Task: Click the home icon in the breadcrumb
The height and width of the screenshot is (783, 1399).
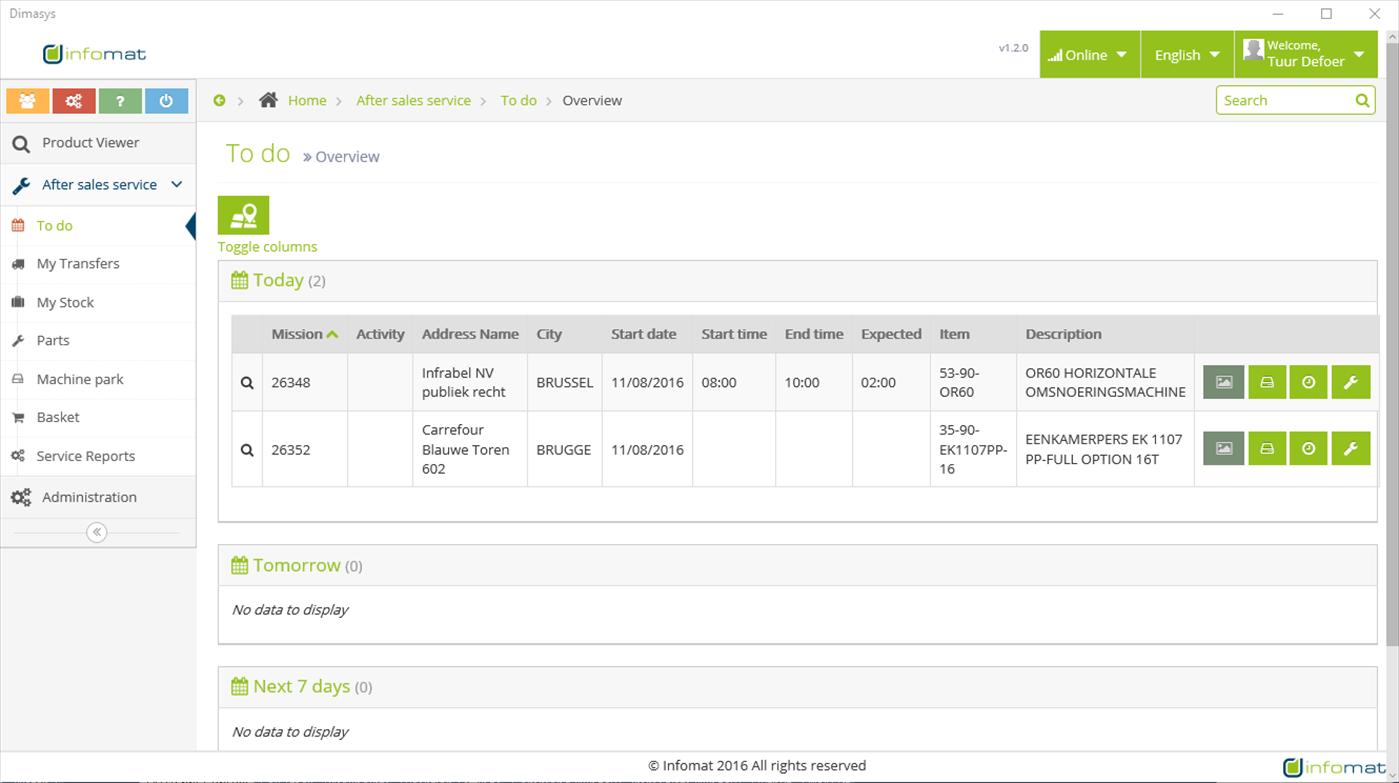Action: [x=268, y=100]
